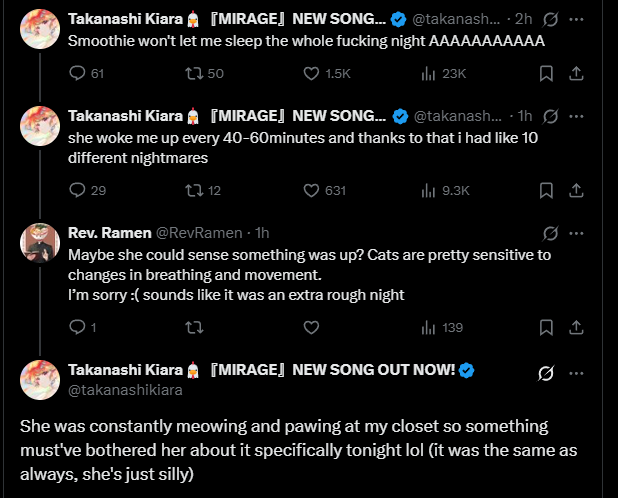Reply to the Smoothie sleep tweet

78,73
